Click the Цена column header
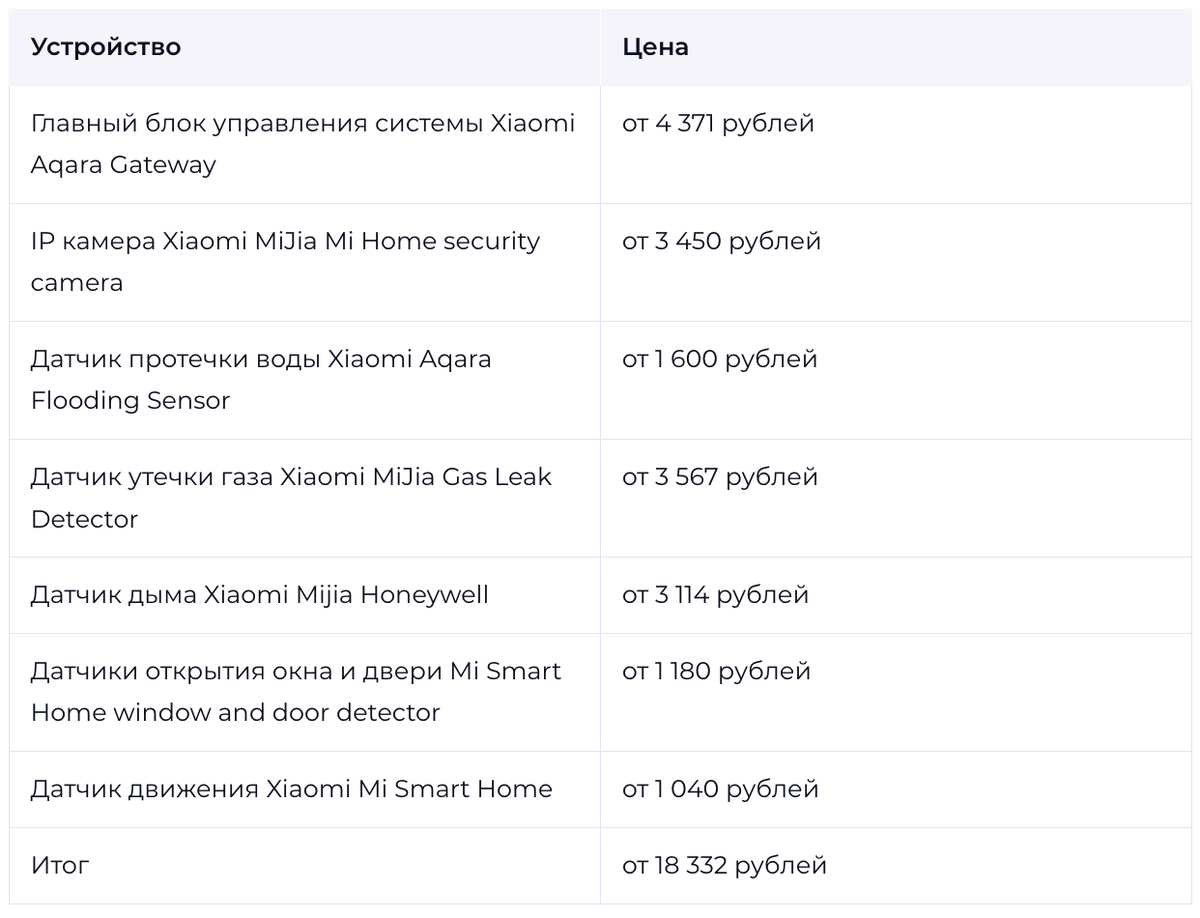This screenshot has width=1200, height=918. (x=655, y=47)
